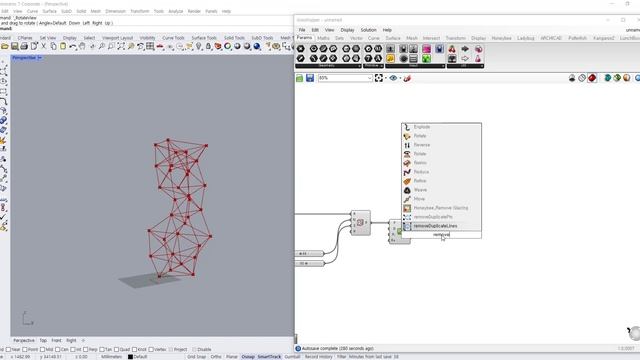Click Save icon in Rhino toolbar
The width and height of the screenshot is (640, 360).
tap(15, 47)
